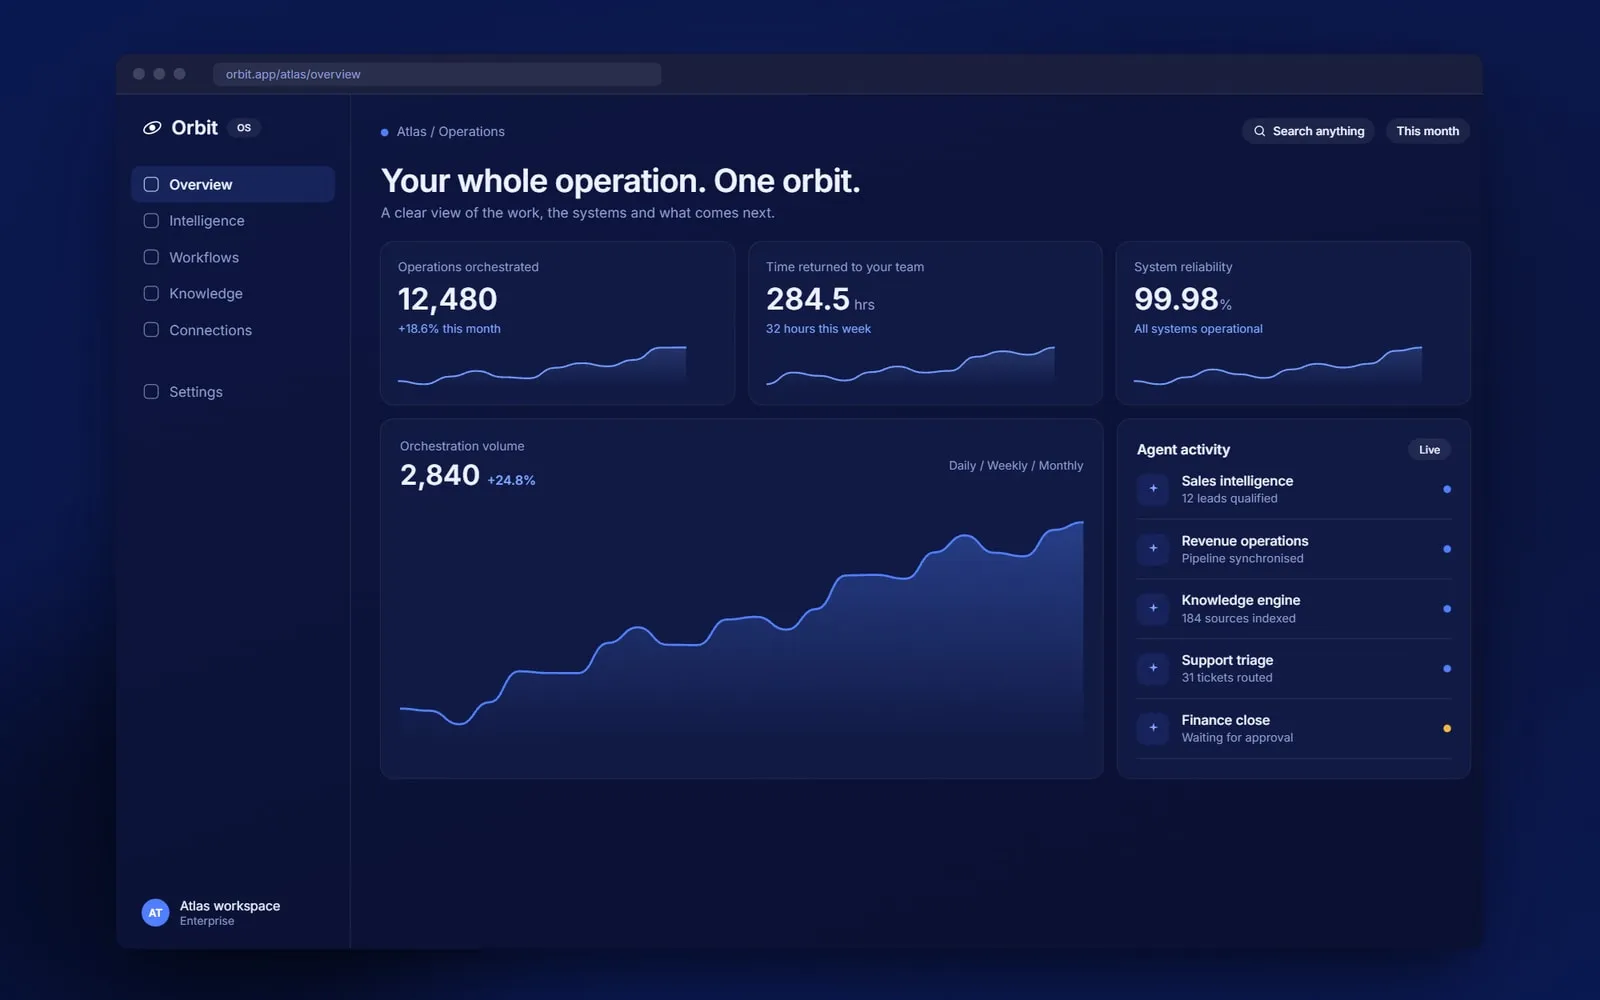Click the Intelligence sidebar square icon

tap(151, 221)
